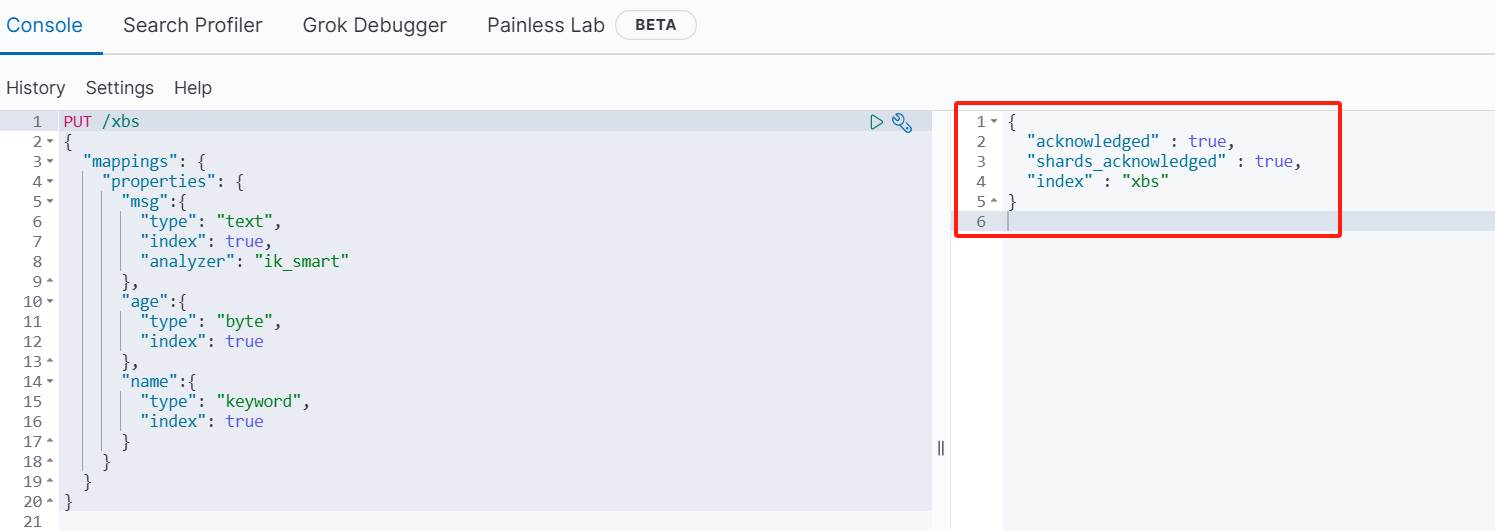Screen dimensions: 1495x531
Task: Collapse the "name" object at line 14
Action: pyautogui.click(x=50, y=382)
